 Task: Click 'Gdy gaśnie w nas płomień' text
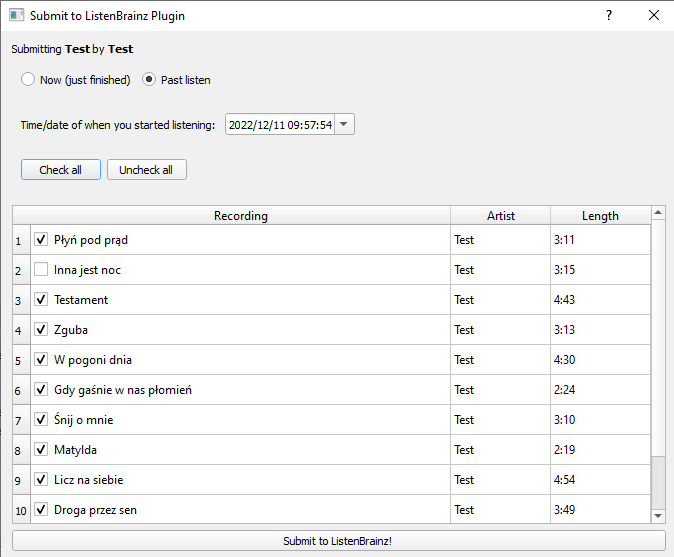click(123, 390)
